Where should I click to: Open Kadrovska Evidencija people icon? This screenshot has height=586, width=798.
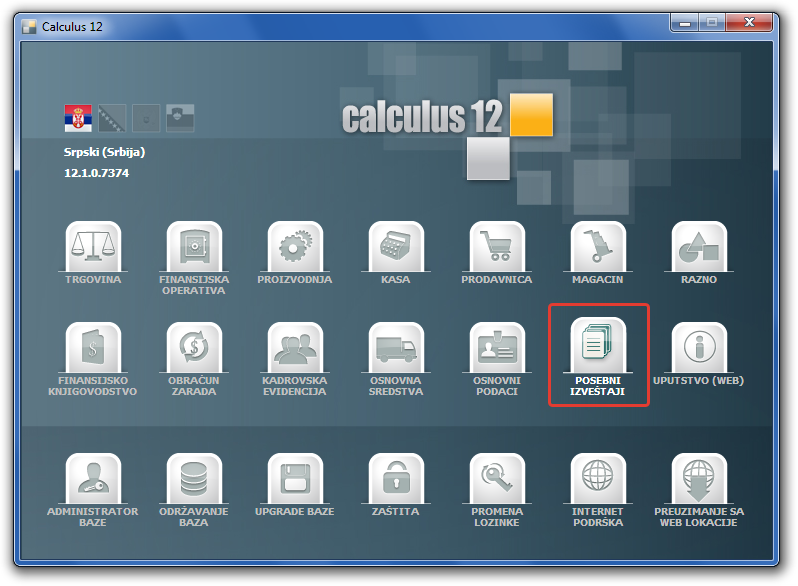(x=295, y=348)
